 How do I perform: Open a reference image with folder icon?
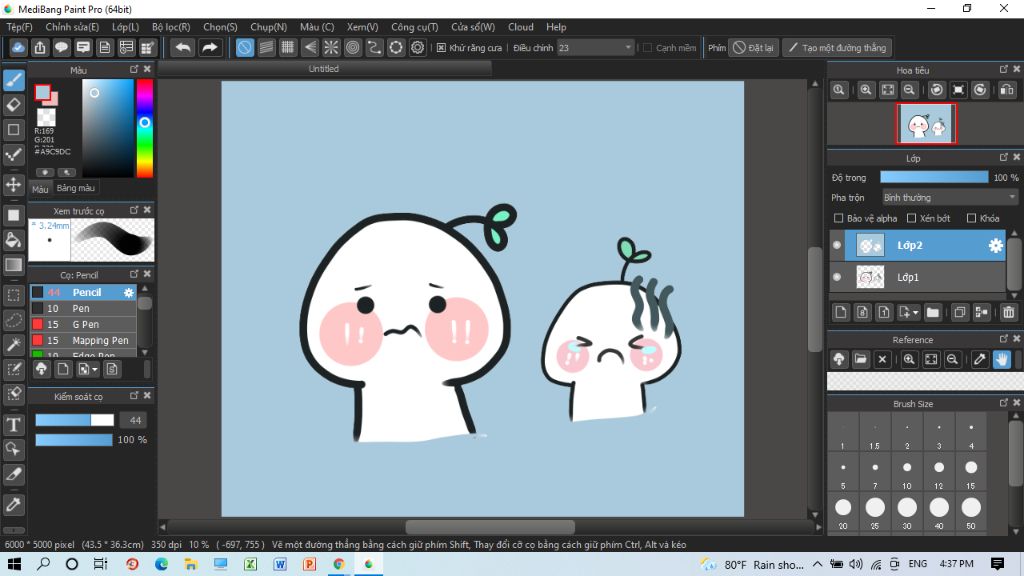point(861,359)
